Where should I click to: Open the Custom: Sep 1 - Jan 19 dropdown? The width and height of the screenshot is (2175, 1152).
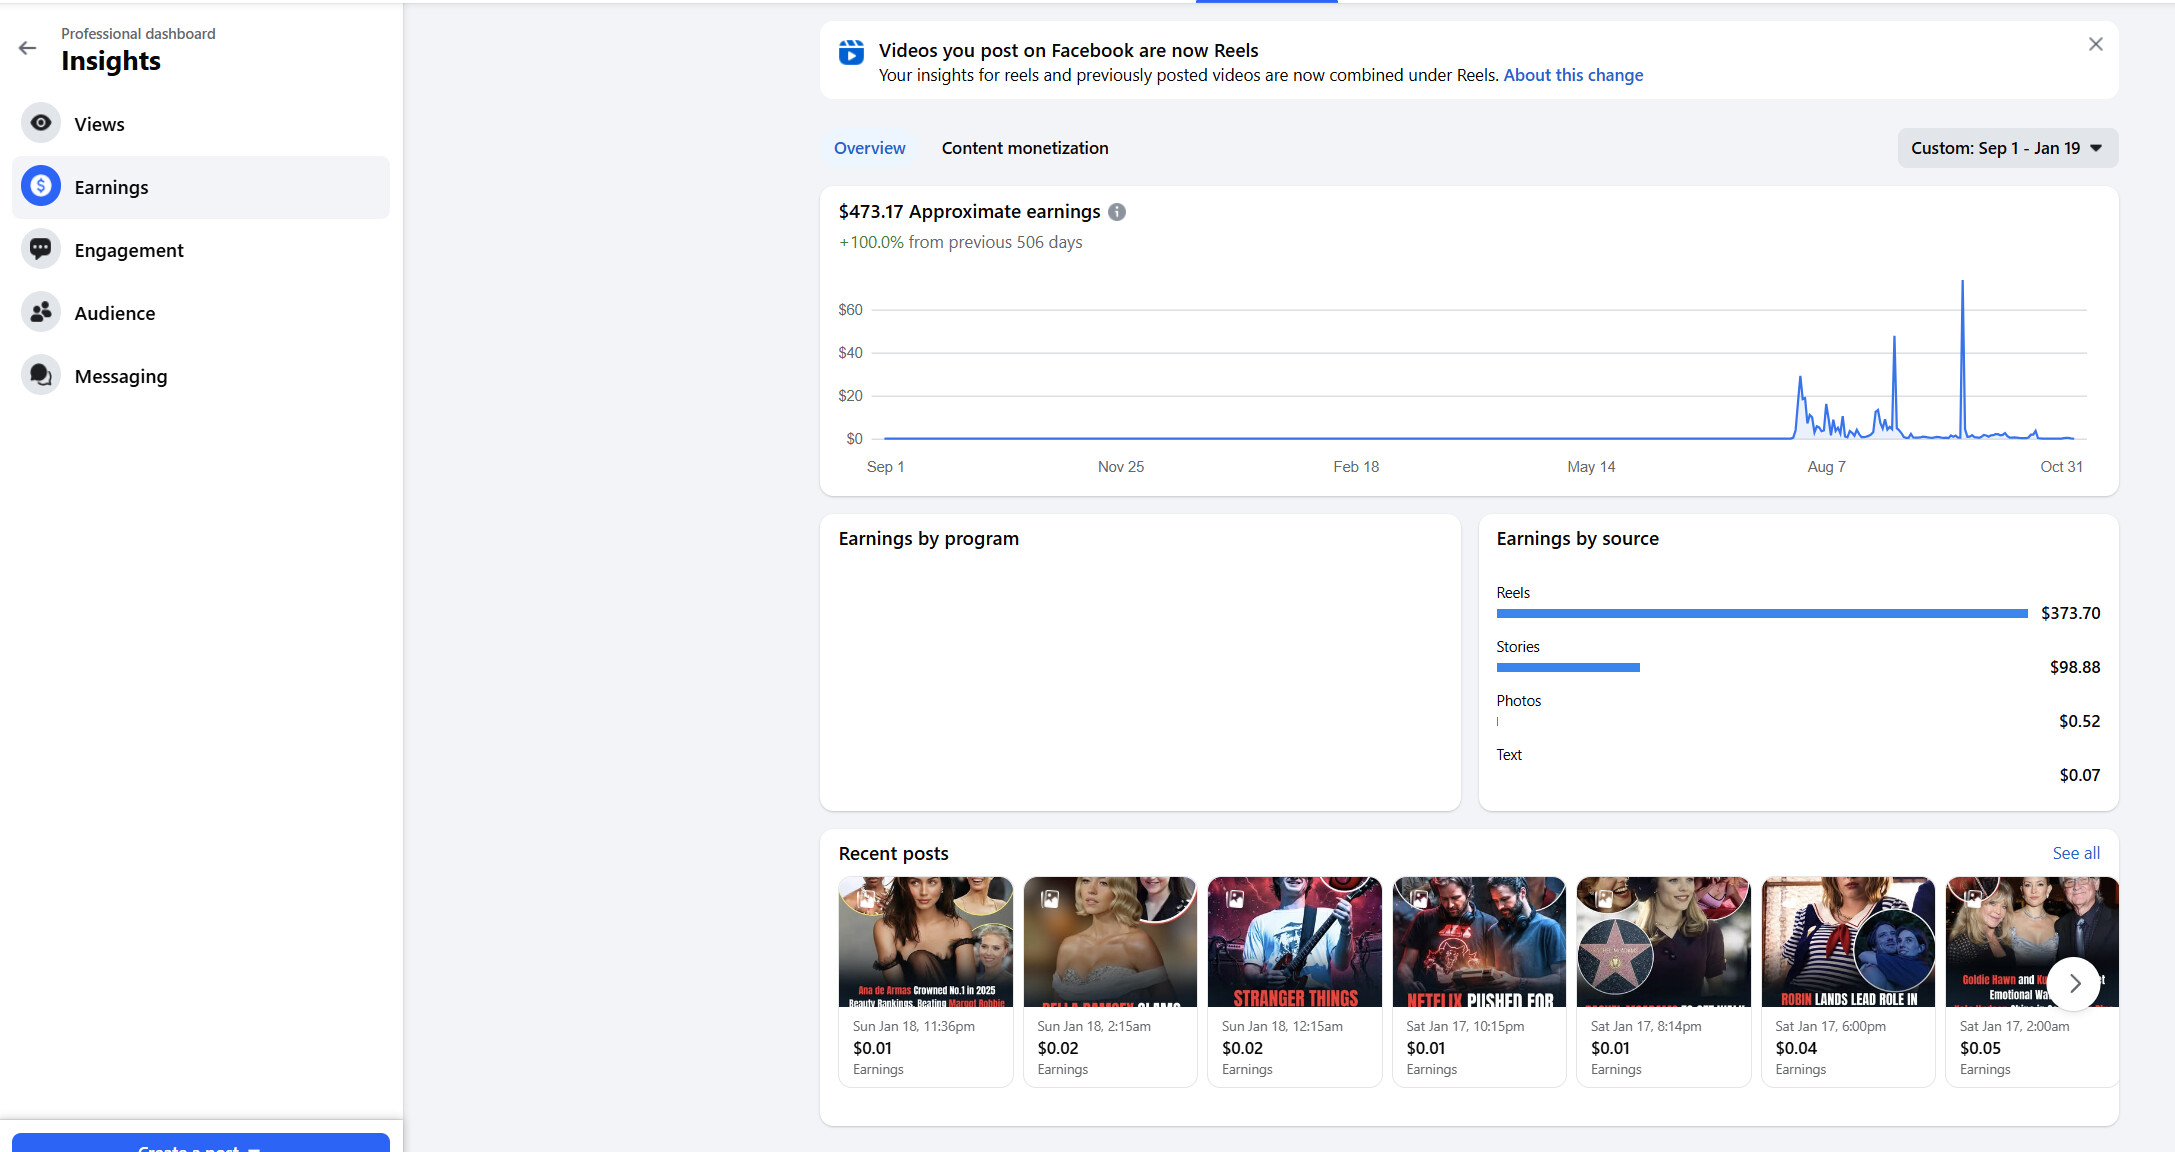[x=2006, y=148]
